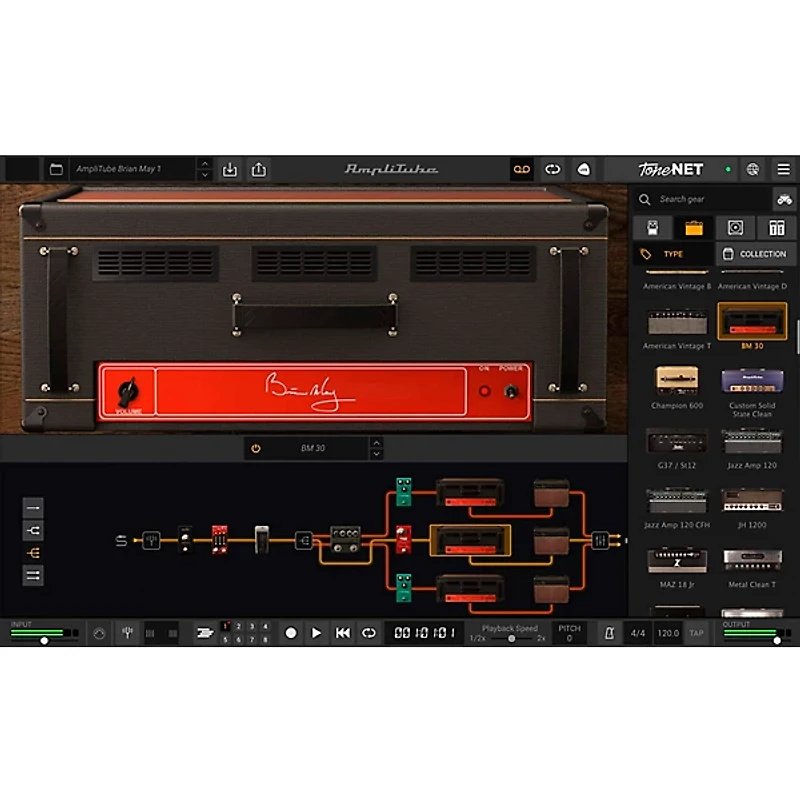
Task: Select the bottom path cabinet
Action: pos(552,589)
